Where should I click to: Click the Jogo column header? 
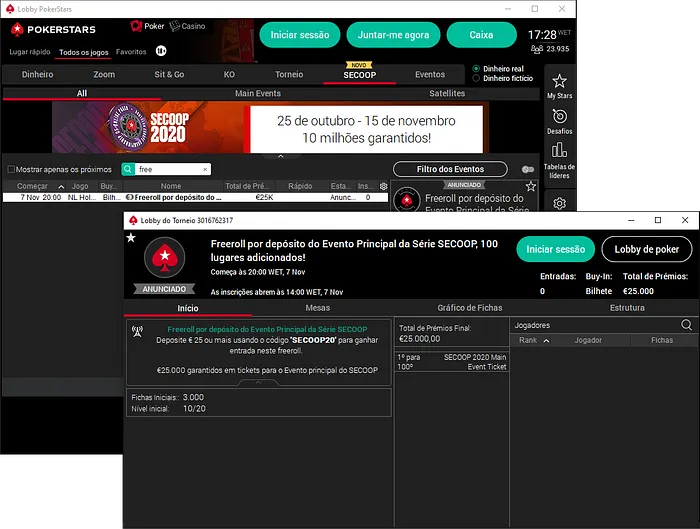[80, 186]
